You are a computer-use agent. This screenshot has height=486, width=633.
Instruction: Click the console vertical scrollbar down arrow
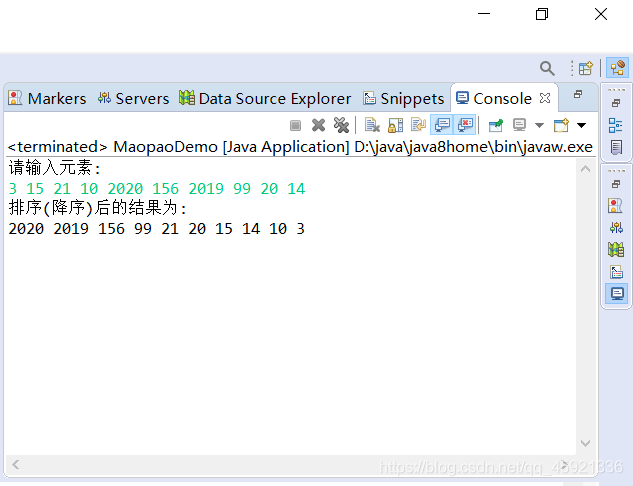click(x=585, y=443)
